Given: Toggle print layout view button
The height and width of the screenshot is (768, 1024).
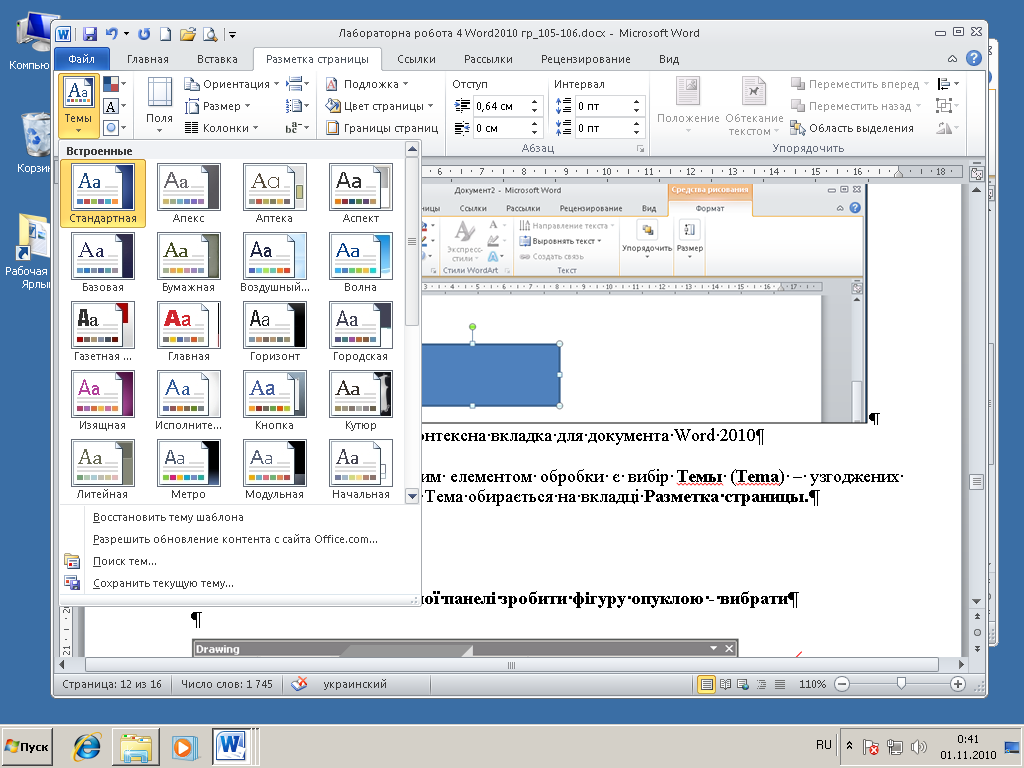Looking at the screenshot, I should click(706, 684).
